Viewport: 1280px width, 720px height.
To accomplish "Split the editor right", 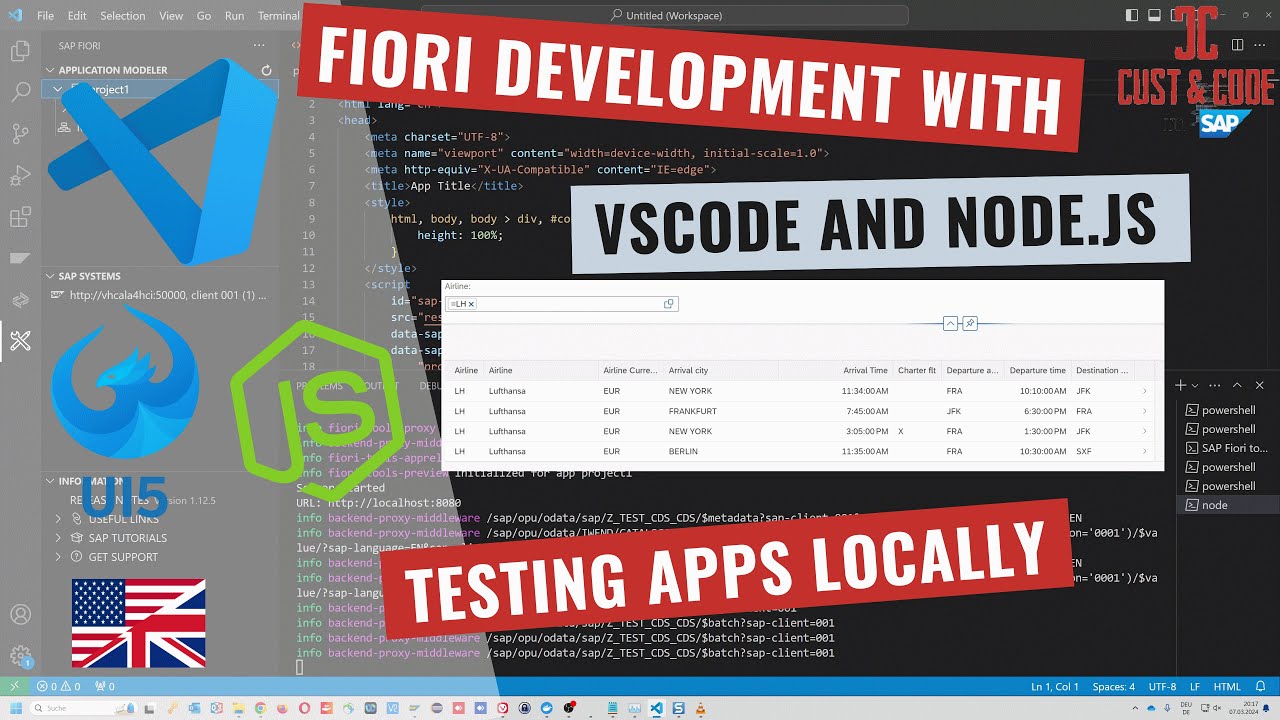I will tap(1237, 45).
